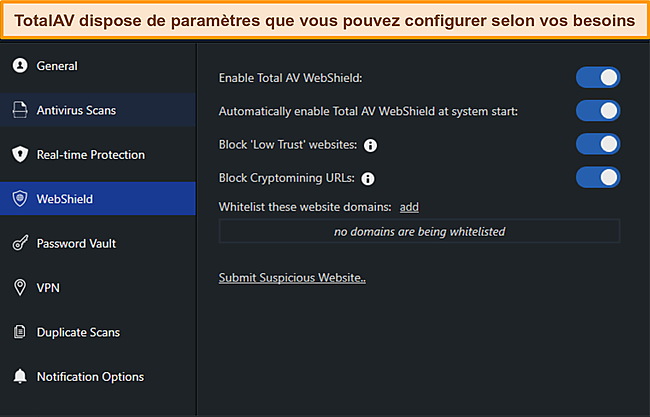Click the General user profile icon
650x417 pixels.
tap(19, 66)
